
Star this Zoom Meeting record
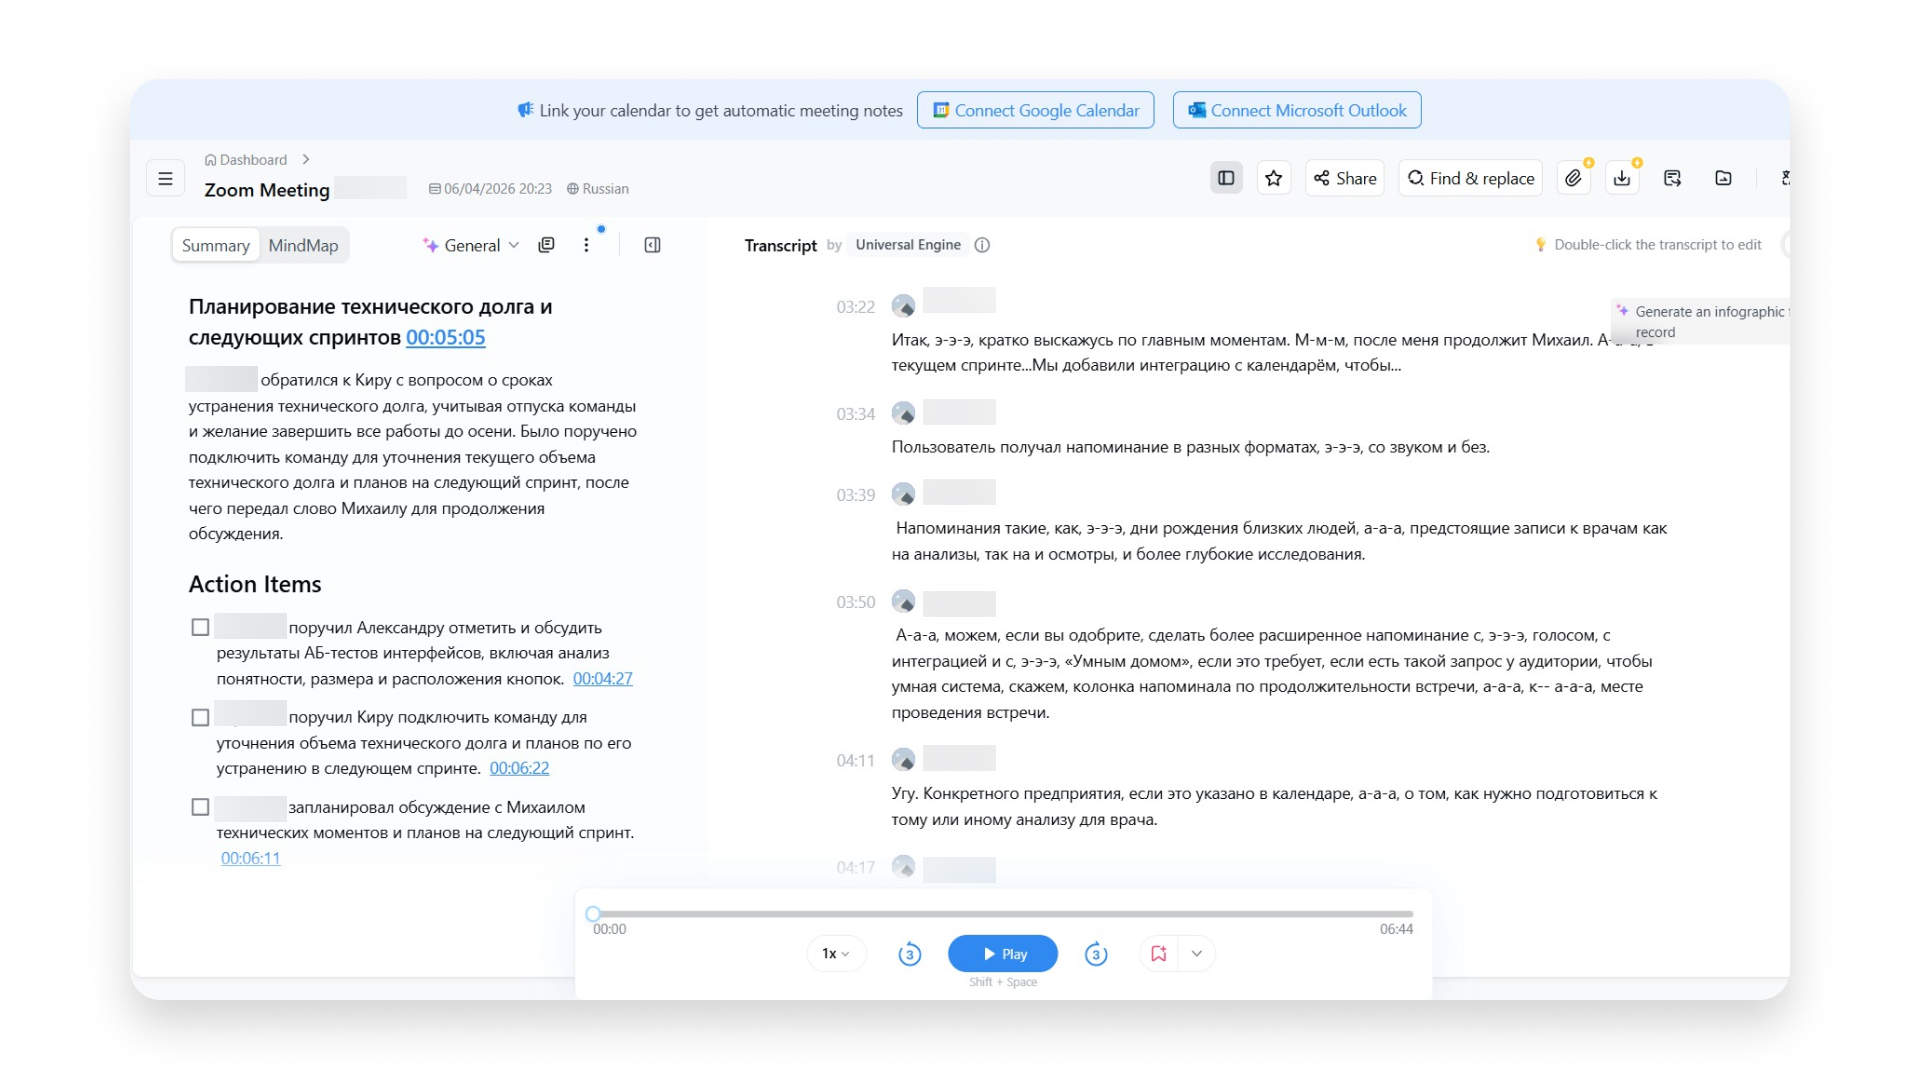click(1273, 178)
